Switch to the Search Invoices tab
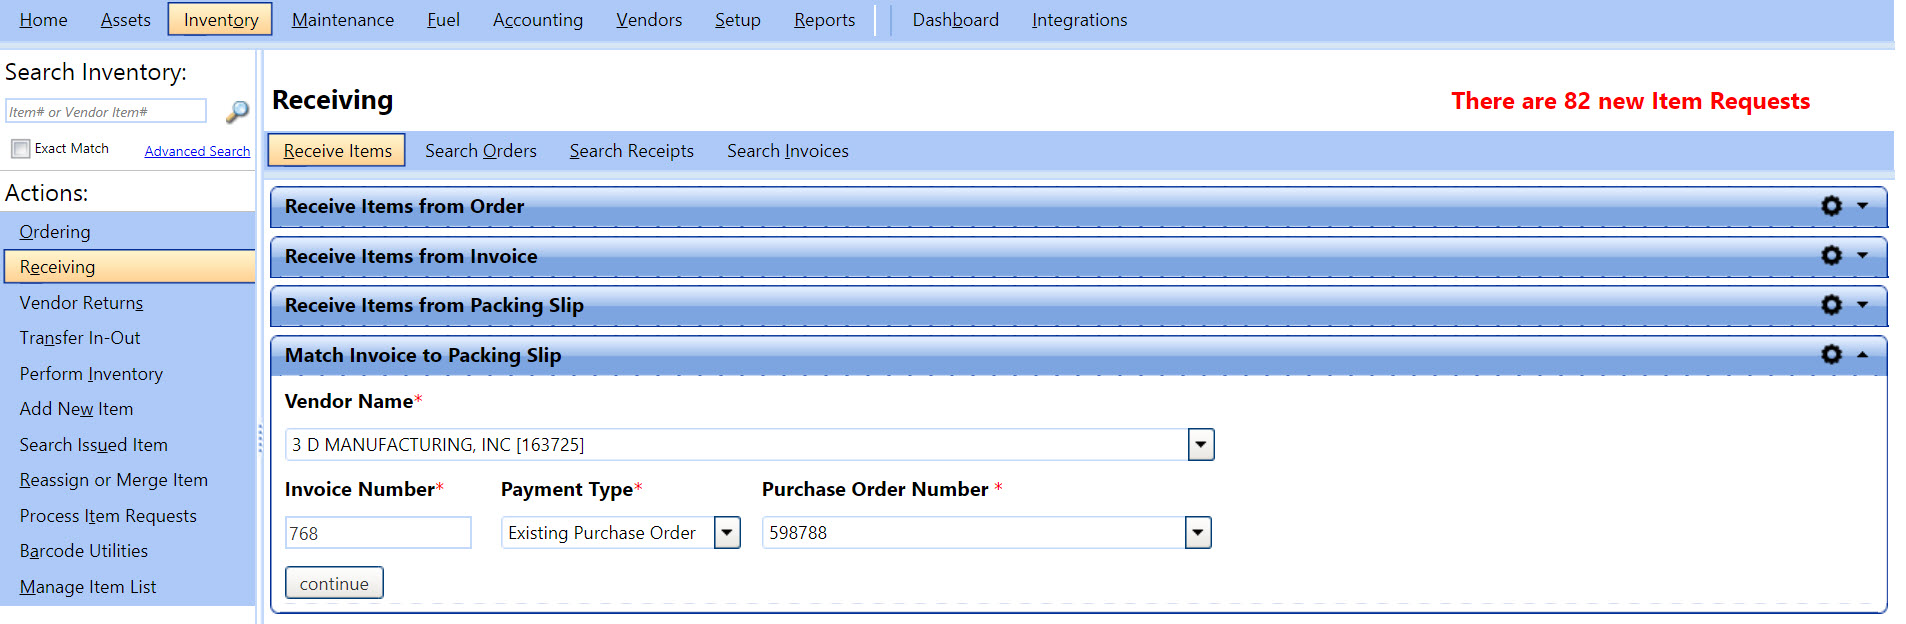1906x624 pixels. click(x=787, y=151)
